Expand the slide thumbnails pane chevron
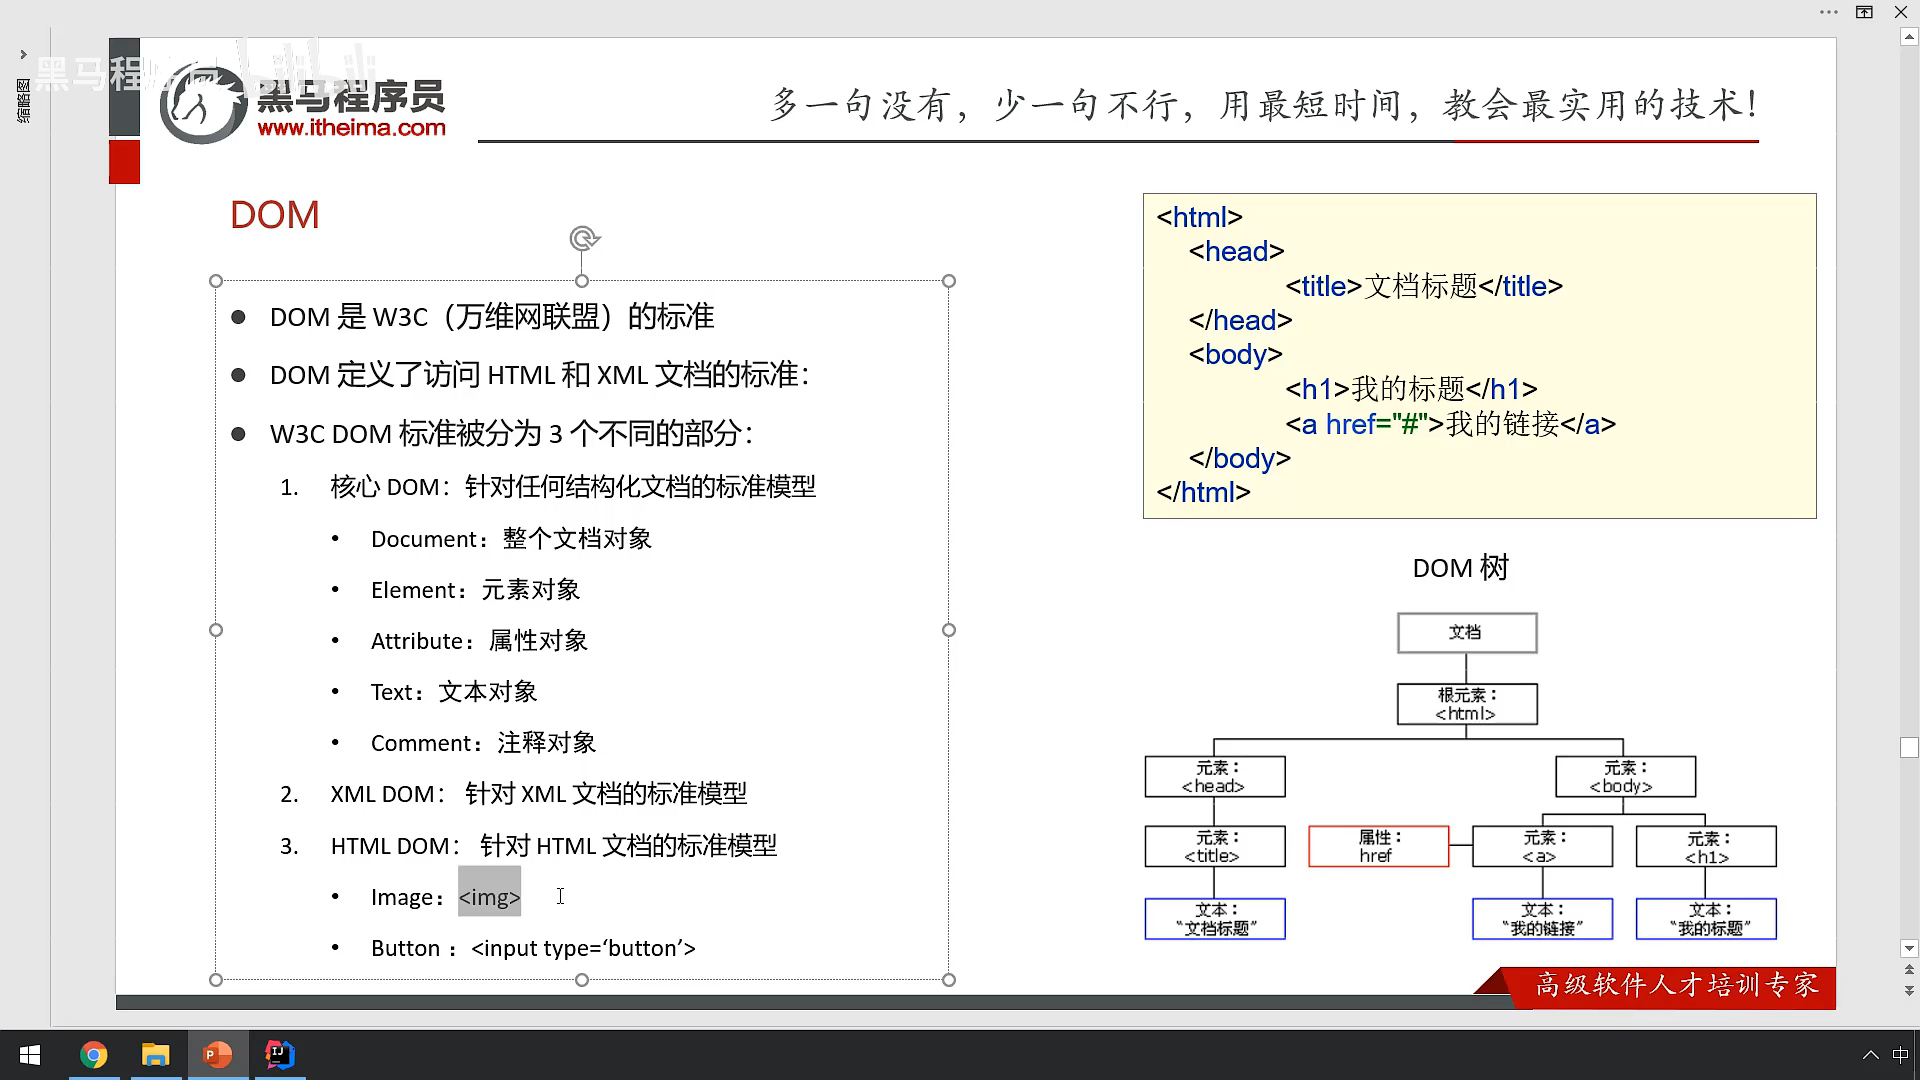 pyautogui.click(x=23, y=54)
